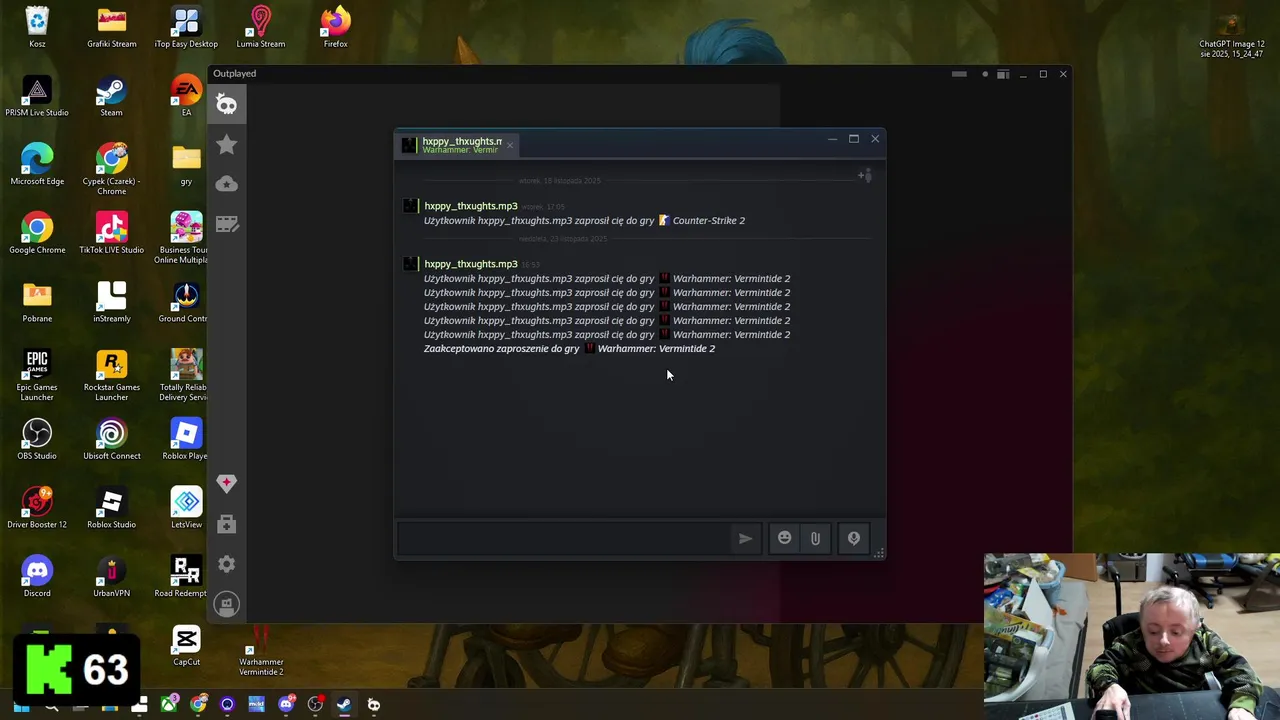Open Lumia Stream desktop shortcut
This screenshot has width=1280, height=720.
pos(261,28)
